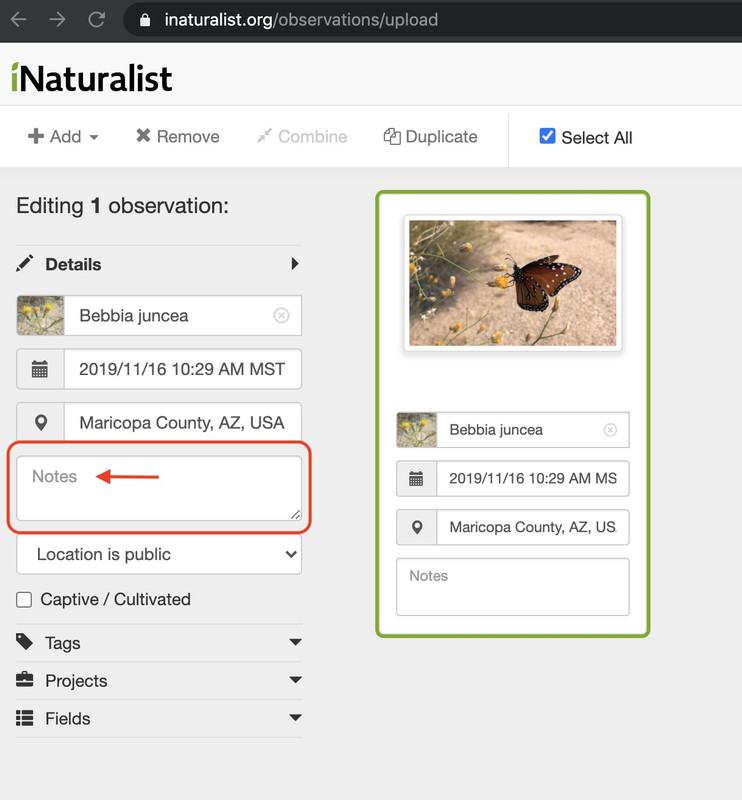This screenshot has height=800, width=742.
Task: Expand the Projects section
Action: pyautogui.click(x=159, y=681)
